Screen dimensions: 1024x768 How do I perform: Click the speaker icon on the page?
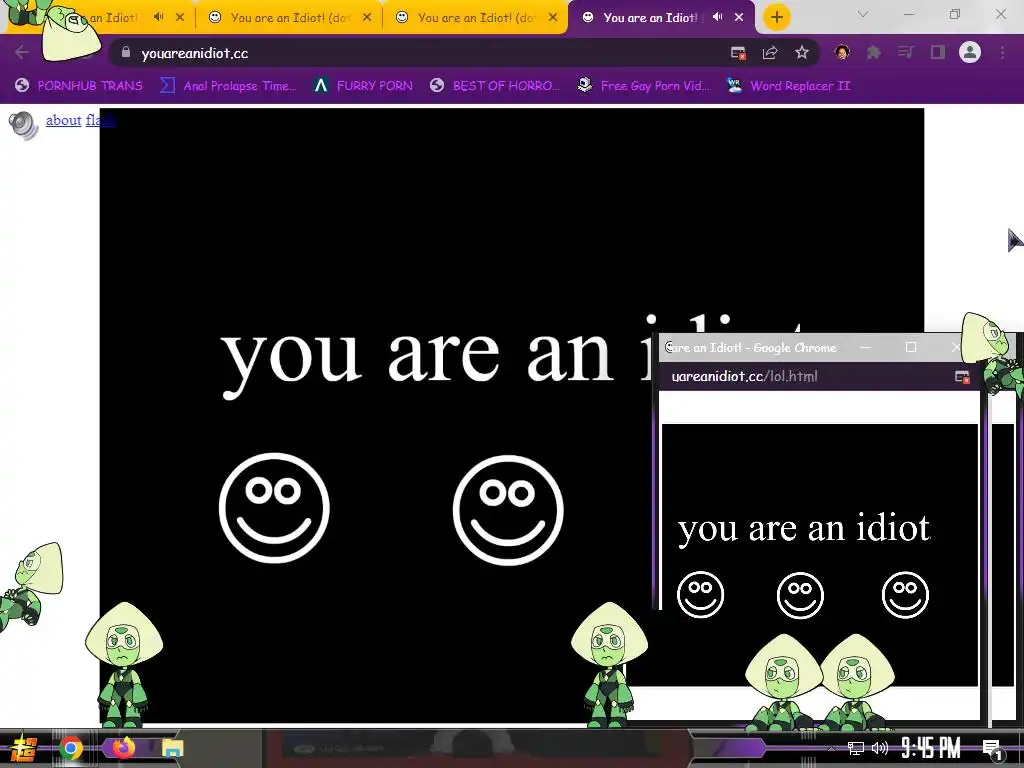[24, 125]
